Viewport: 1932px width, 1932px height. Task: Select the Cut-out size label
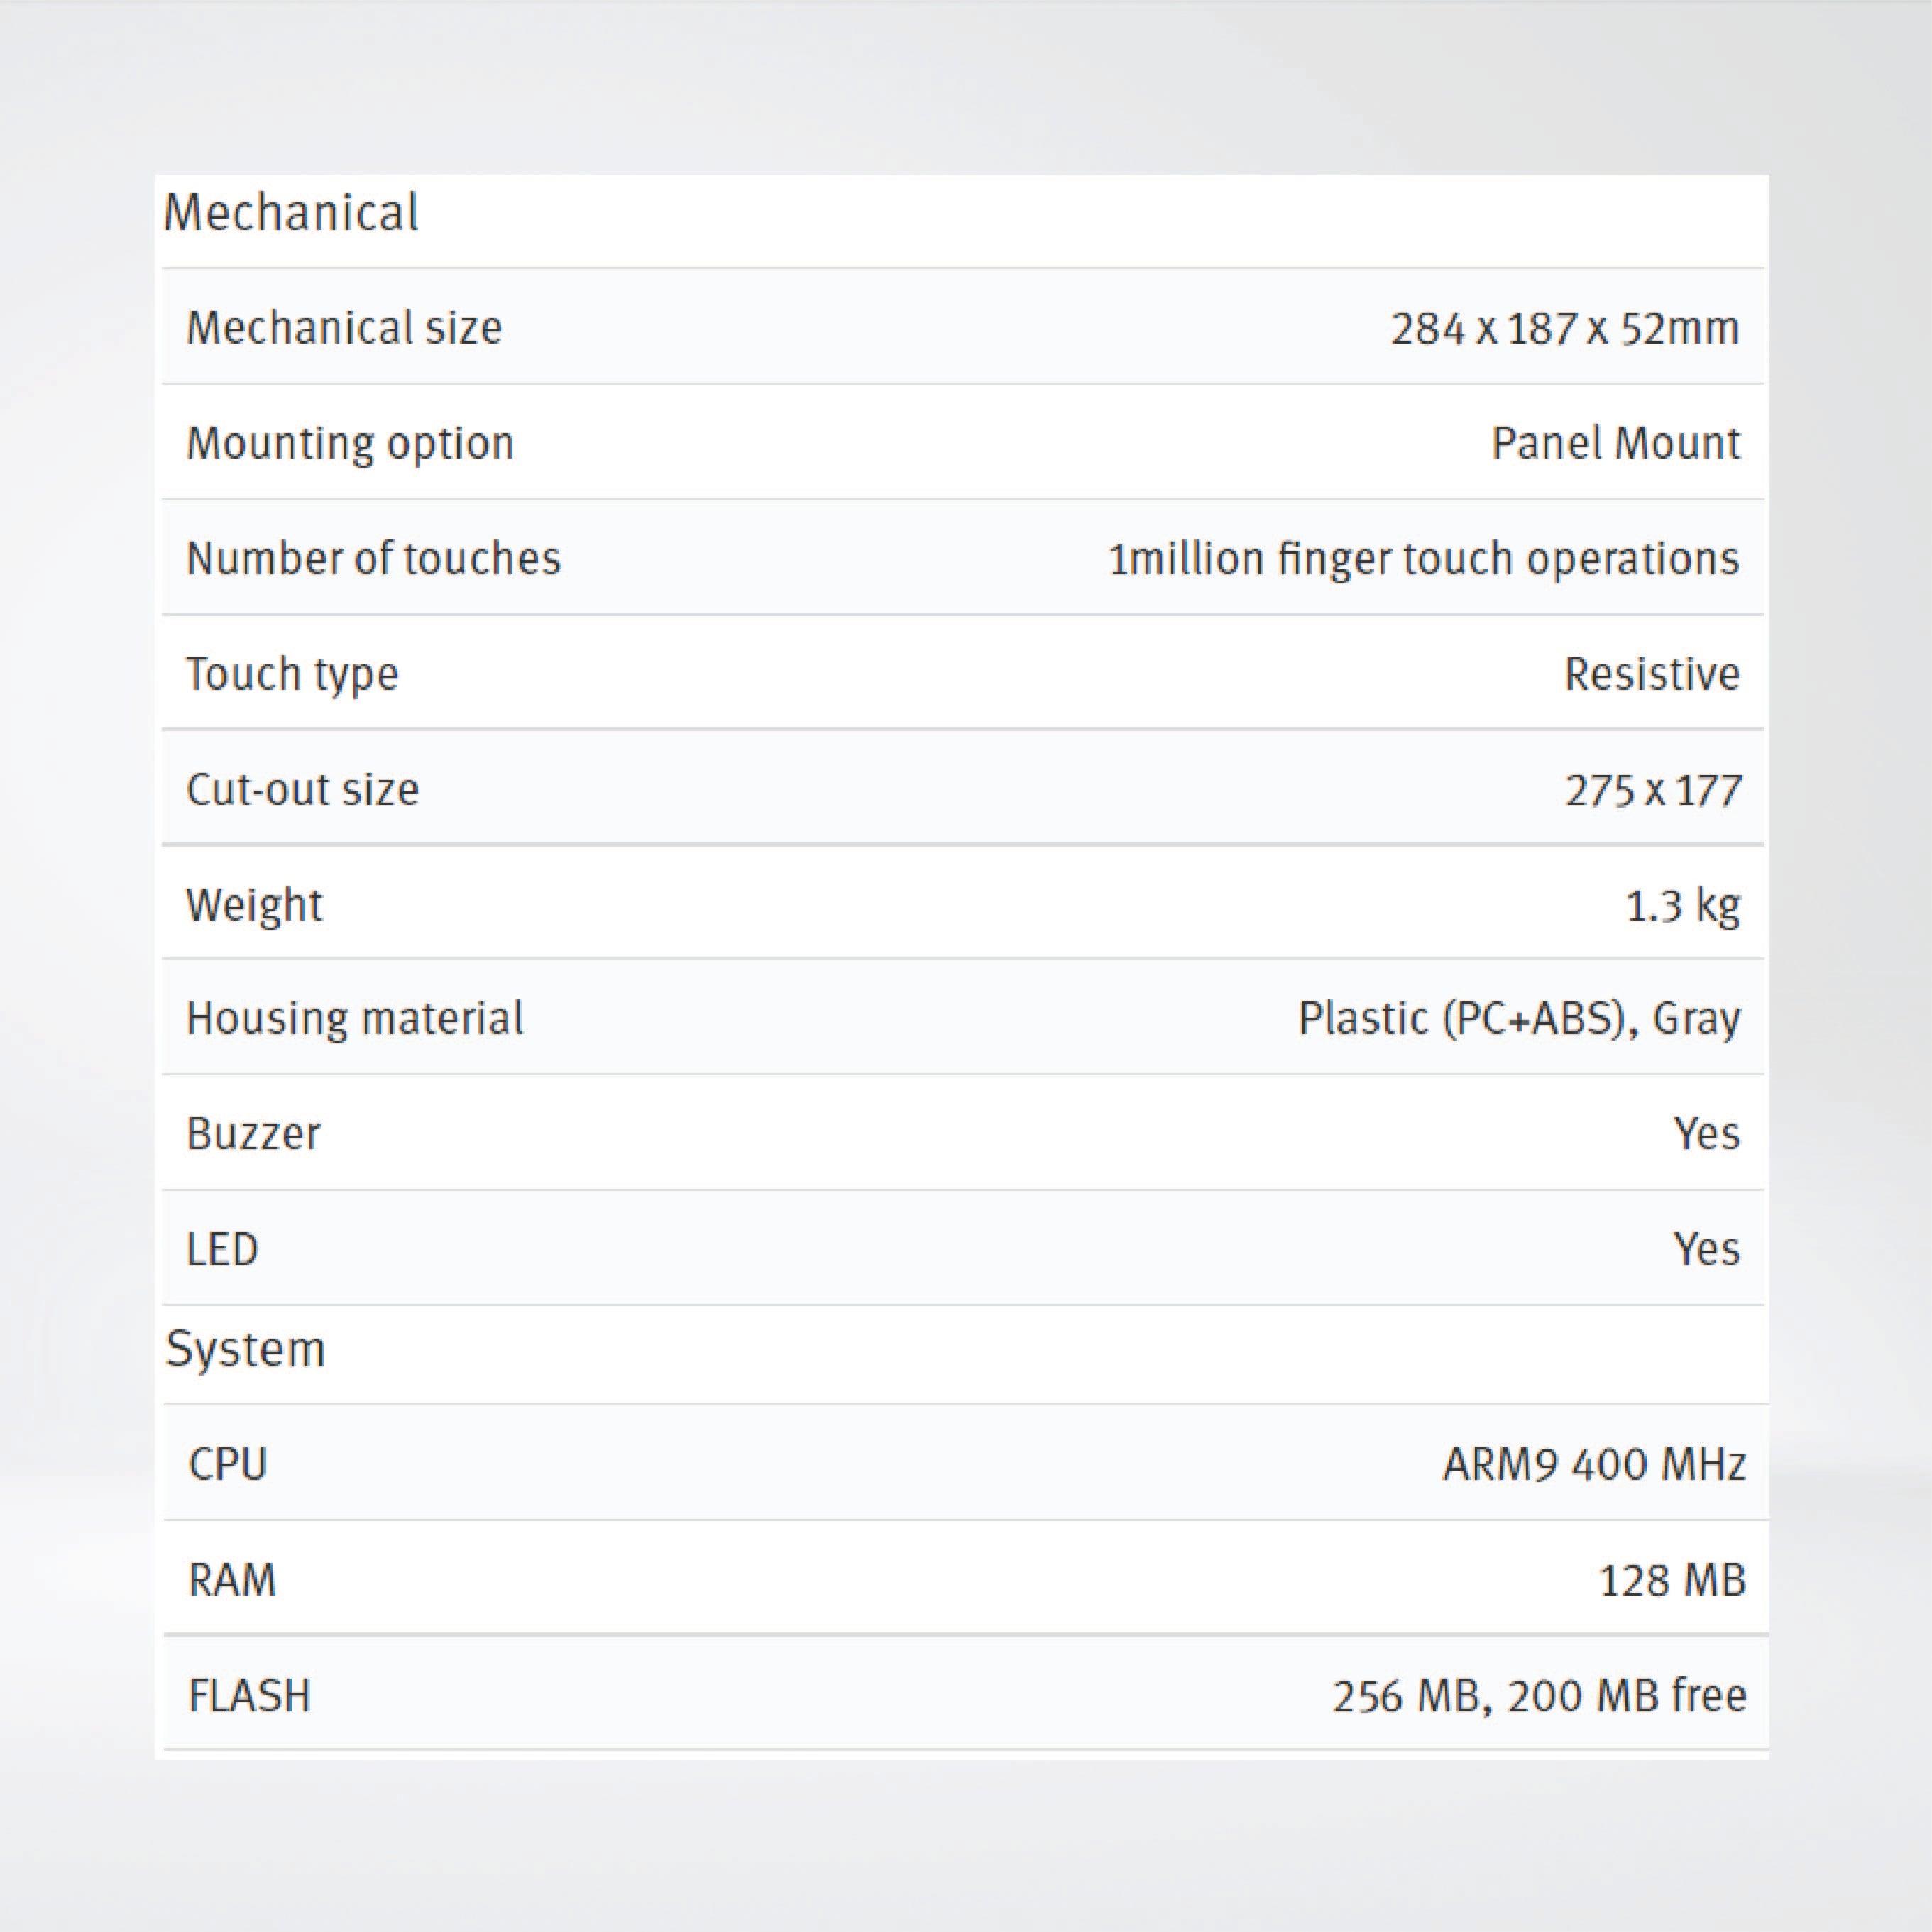[302, 789]
